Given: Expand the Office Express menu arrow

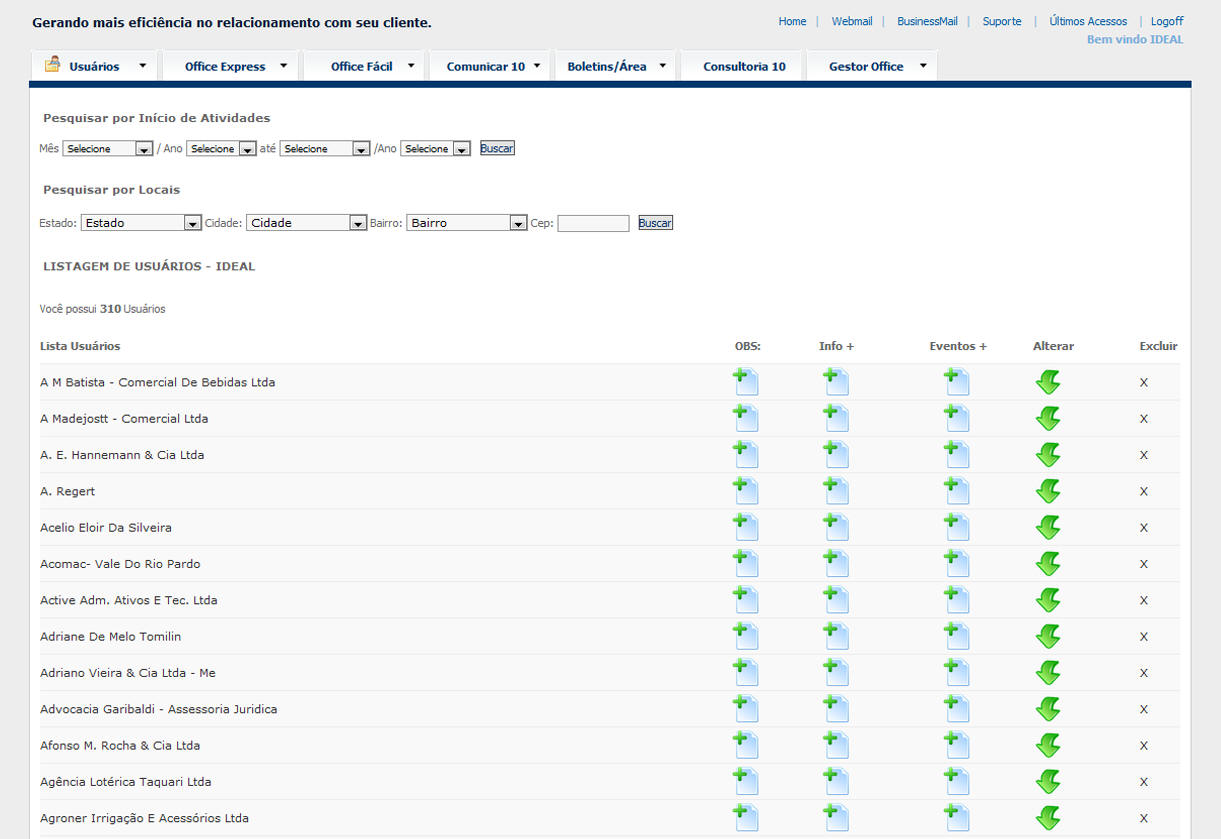Looking at the screenshot, I should (x=283, y=66).
